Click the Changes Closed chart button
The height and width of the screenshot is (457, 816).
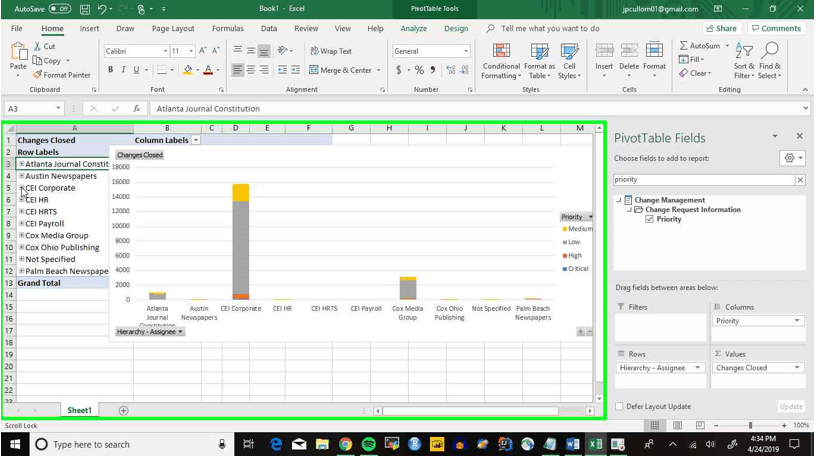[x=139, y=155]
